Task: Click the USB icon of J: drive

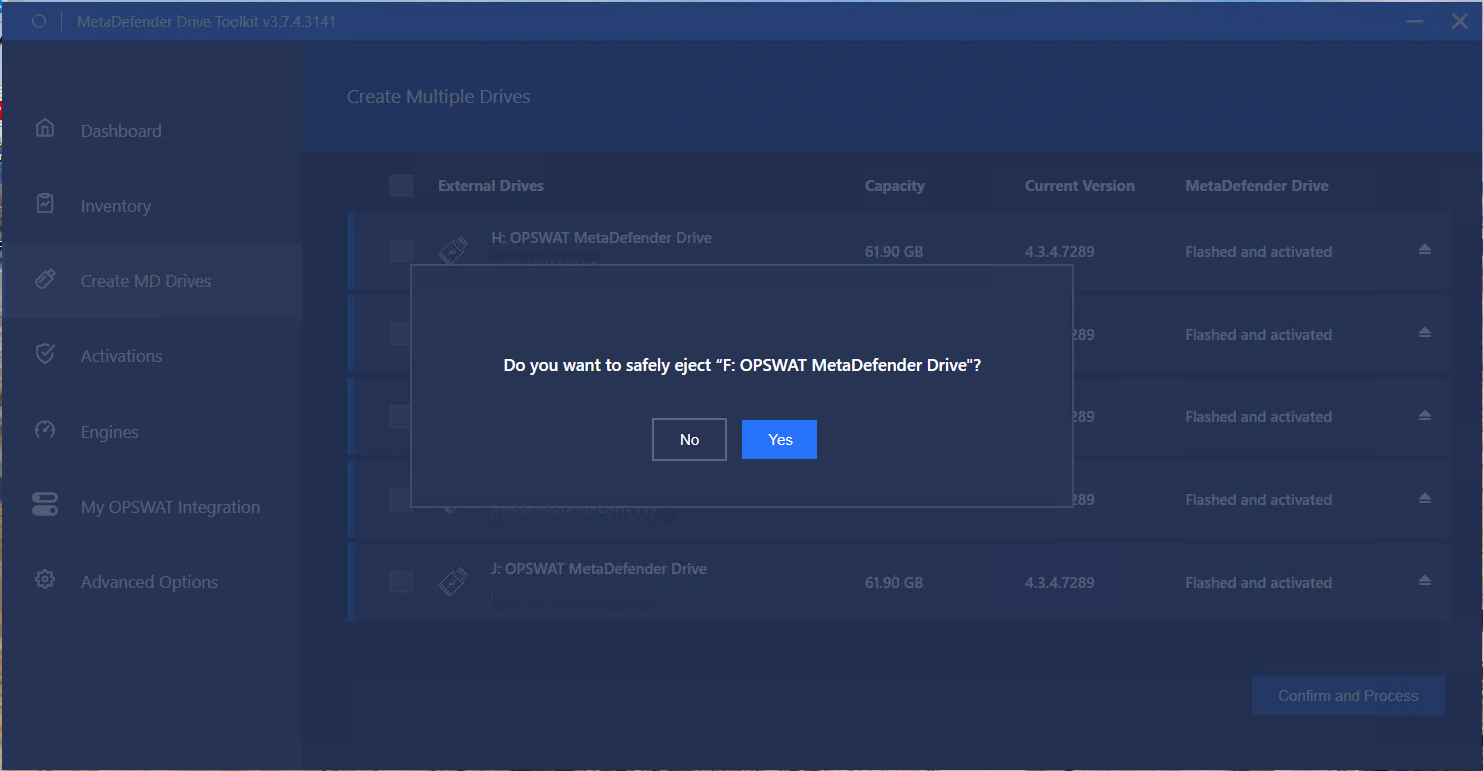Action: pyautogui.click(x=453, y=582)
